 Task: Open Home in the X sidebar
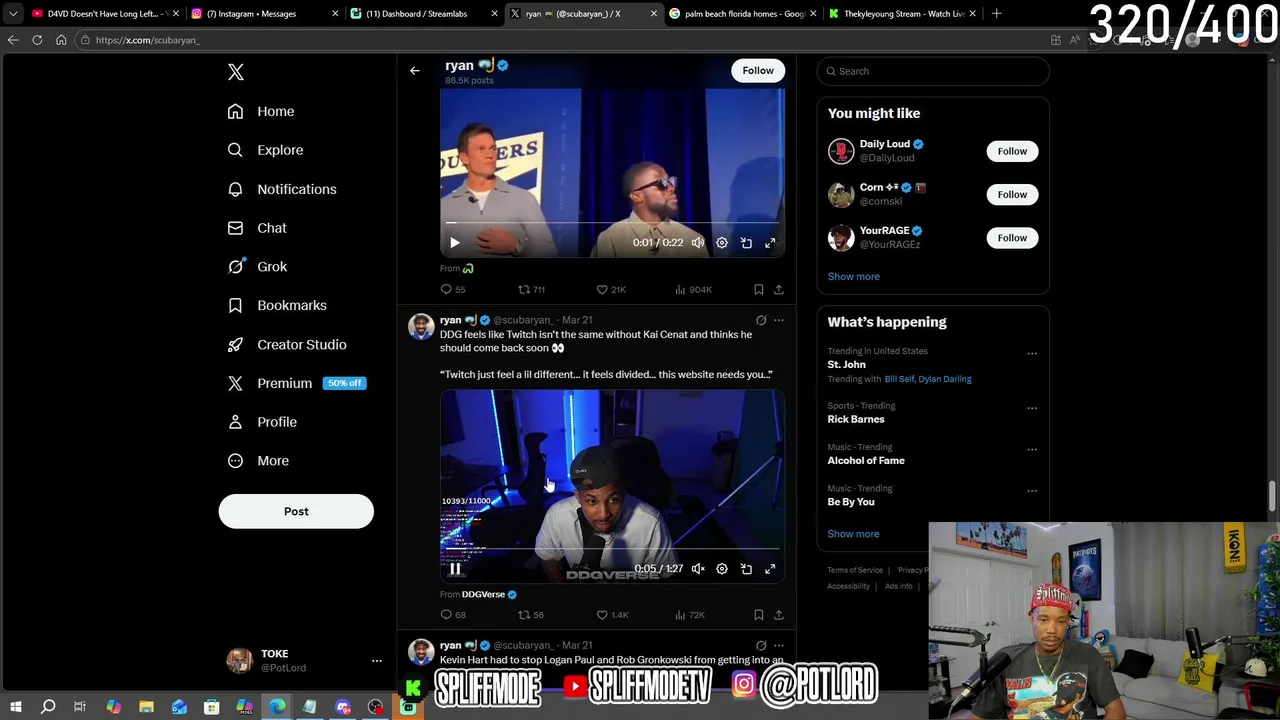click(261, 111)
